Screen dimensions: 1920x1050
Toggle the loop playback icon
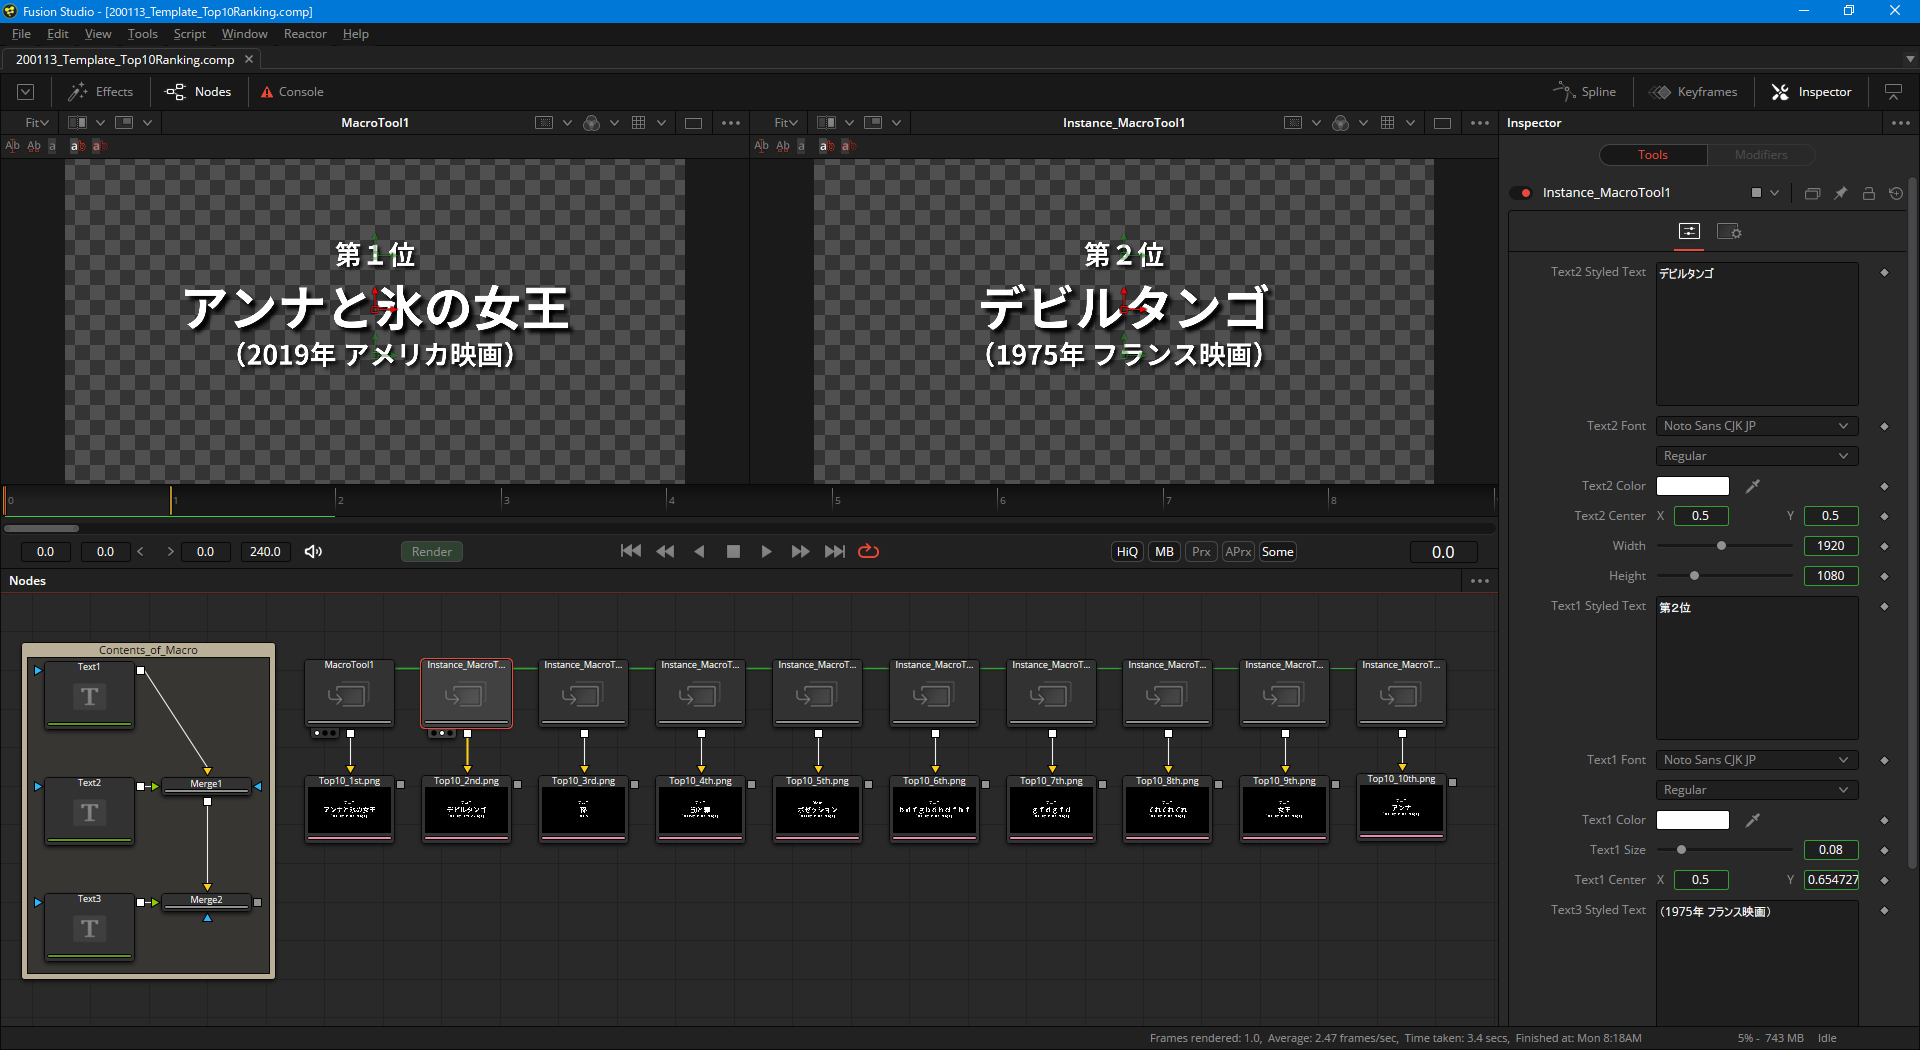(868, 552)
